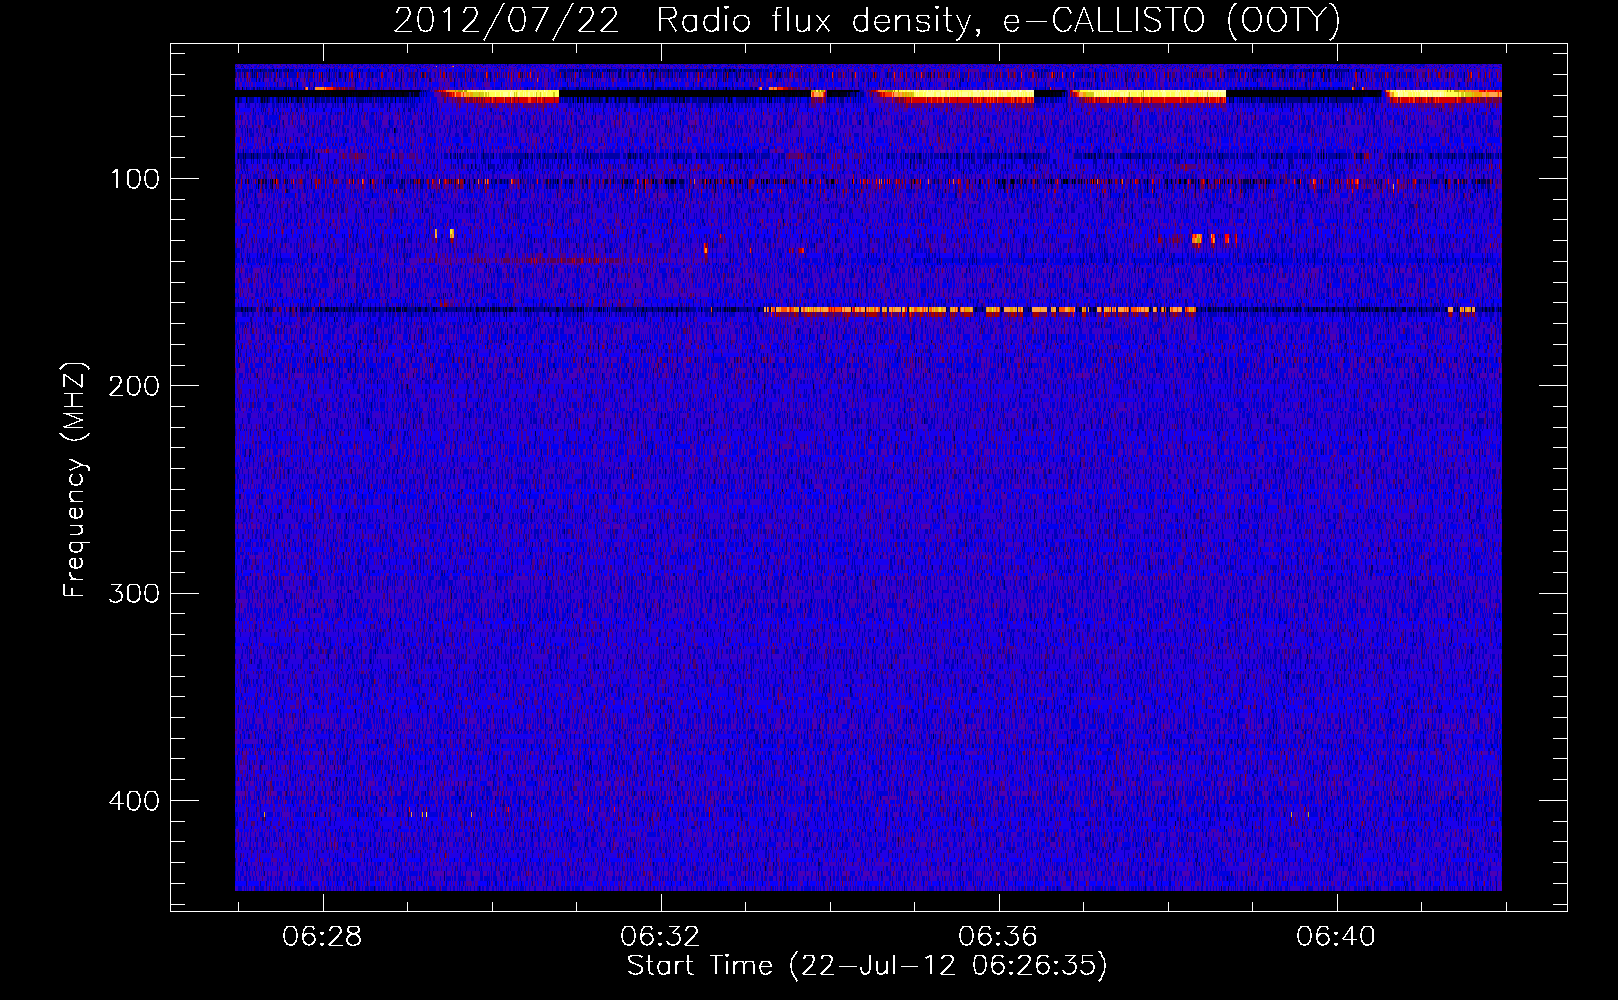Select the date '2012/07/22' in the title
Viewport: 1618px width, 1000px height.
click(x=506, y=21)
